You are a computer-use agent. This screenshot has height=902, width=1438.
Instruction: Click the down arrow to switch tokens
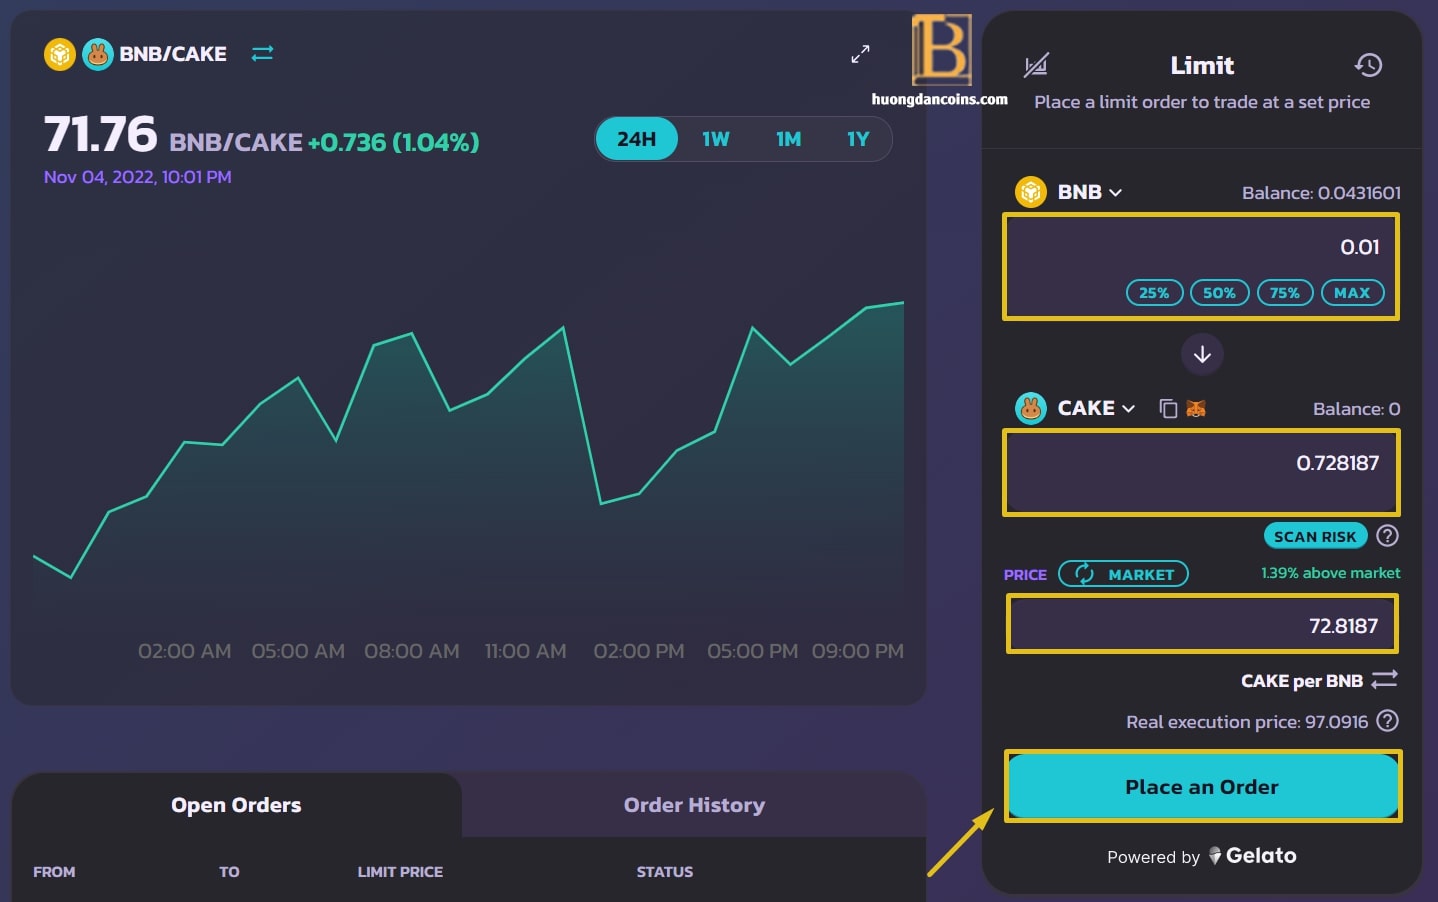point(1202,354)
